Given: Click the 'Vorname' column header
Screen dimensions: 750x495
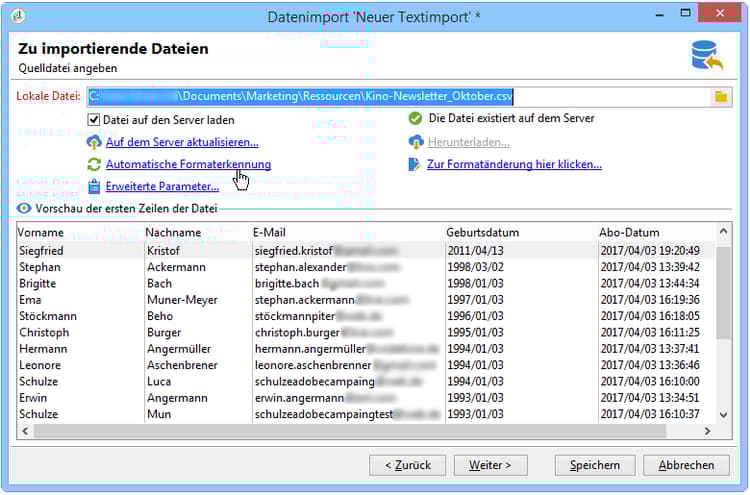Looking at the screenshot, I should pos(80,232).
